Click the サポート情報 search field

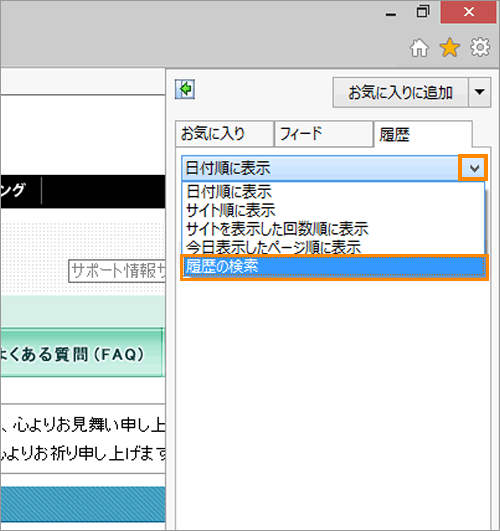[117, 271]
